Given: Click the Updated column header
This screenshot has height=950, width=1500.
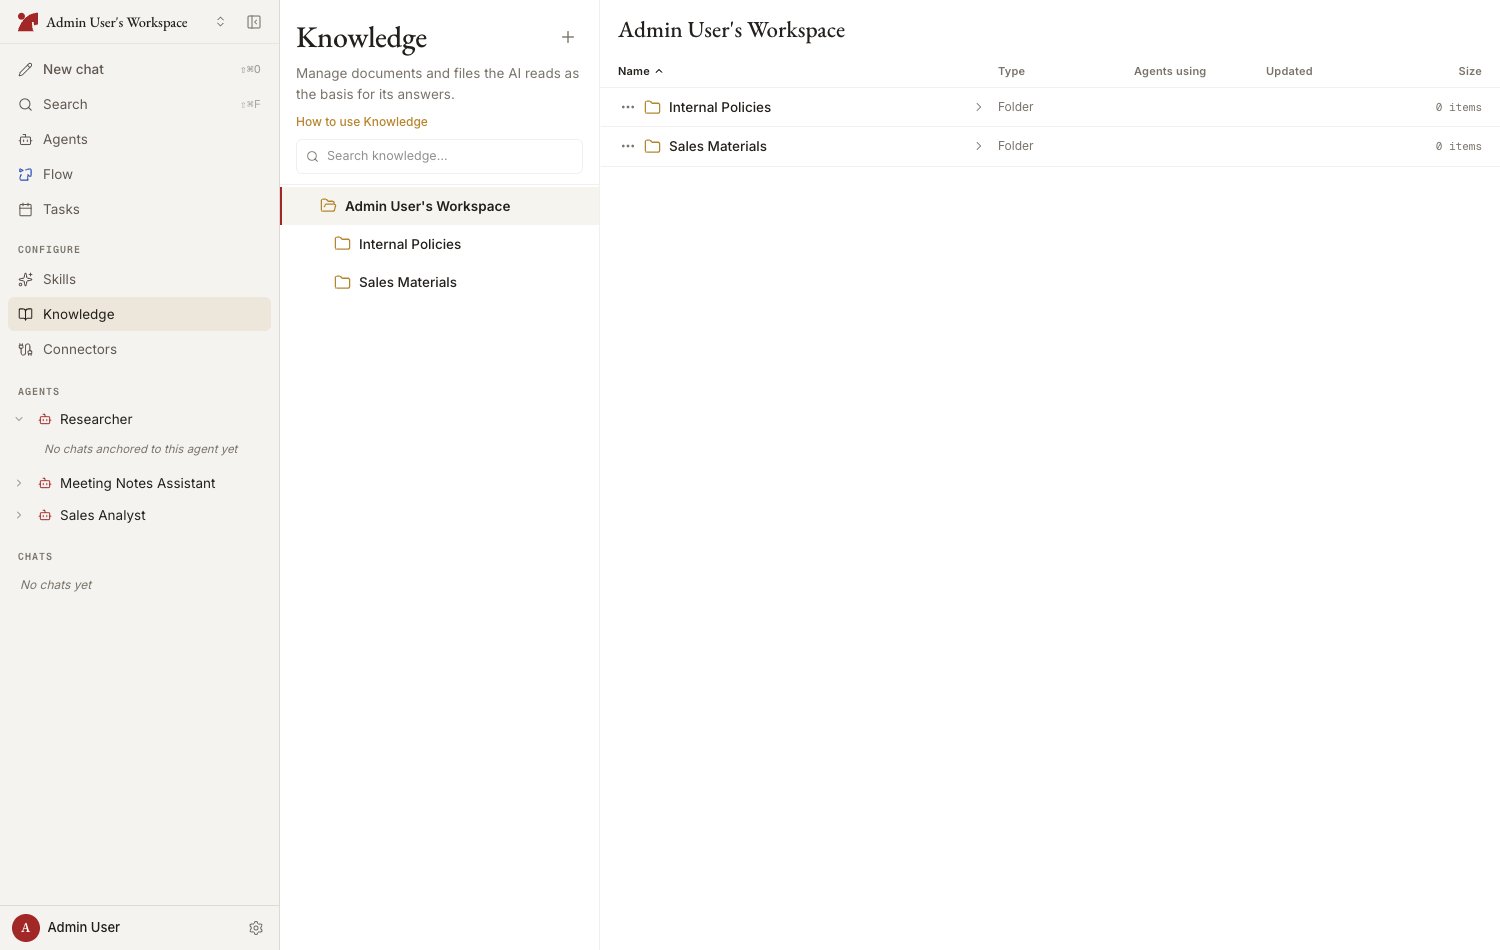Looking at the screenshot, I should point(1289,71).
